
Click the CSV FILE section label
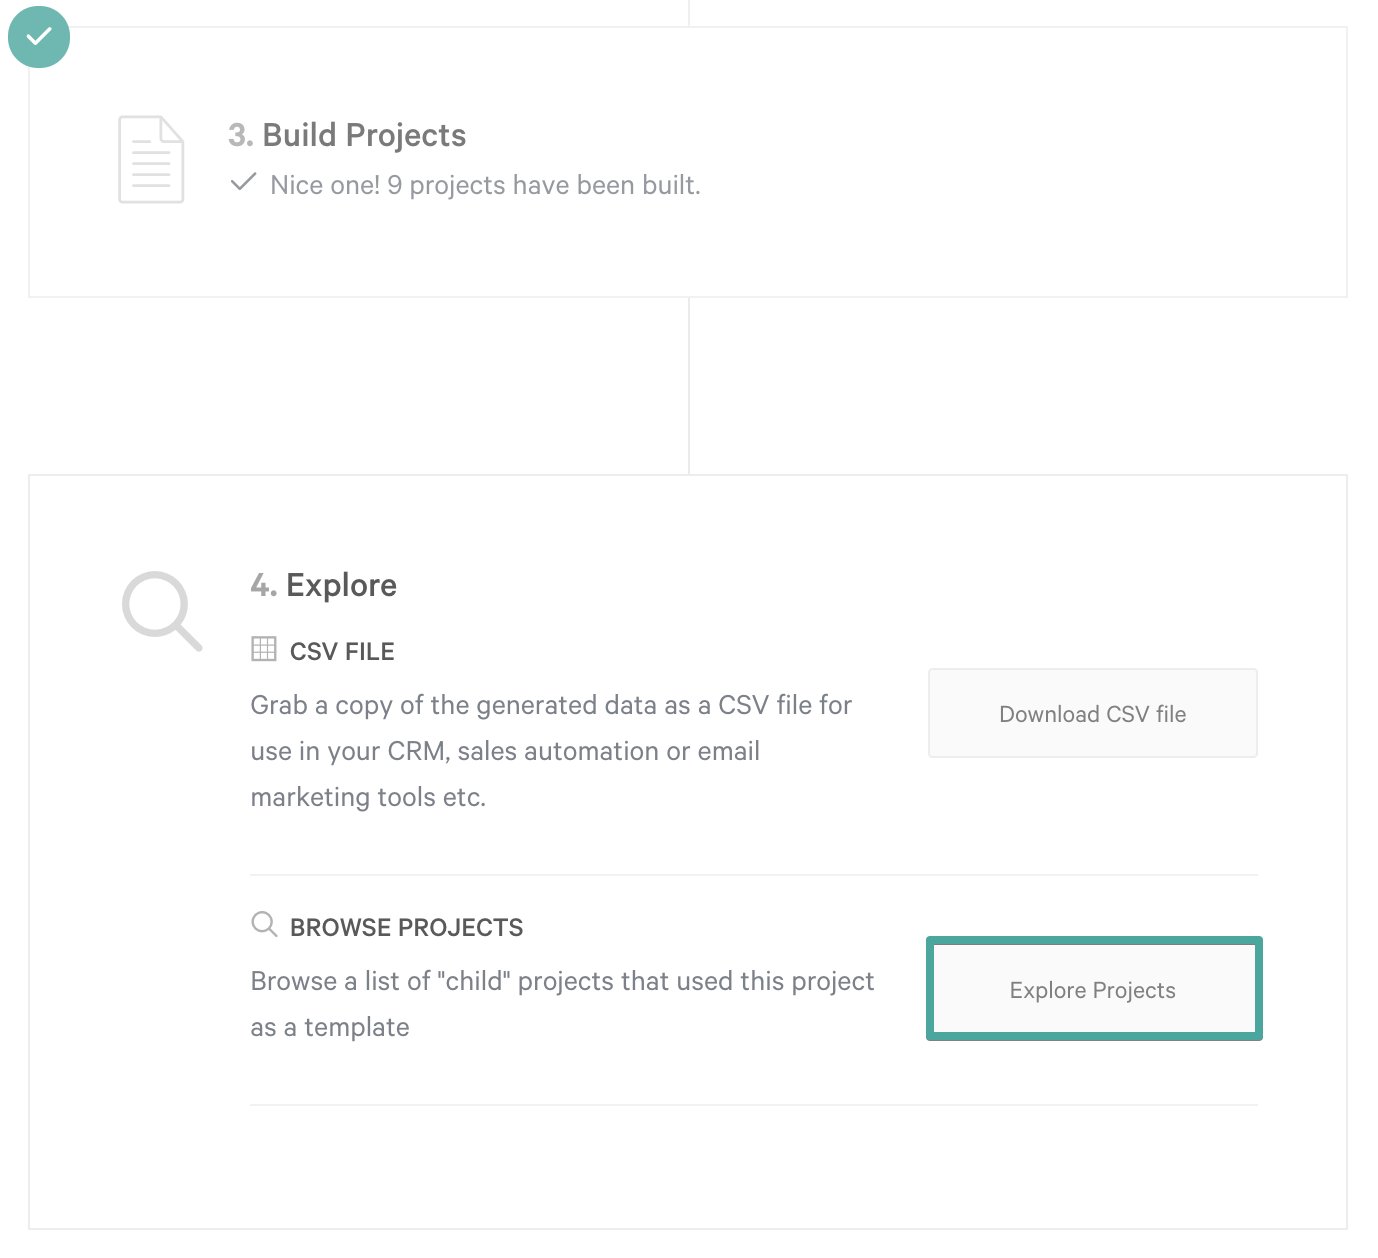342,652
